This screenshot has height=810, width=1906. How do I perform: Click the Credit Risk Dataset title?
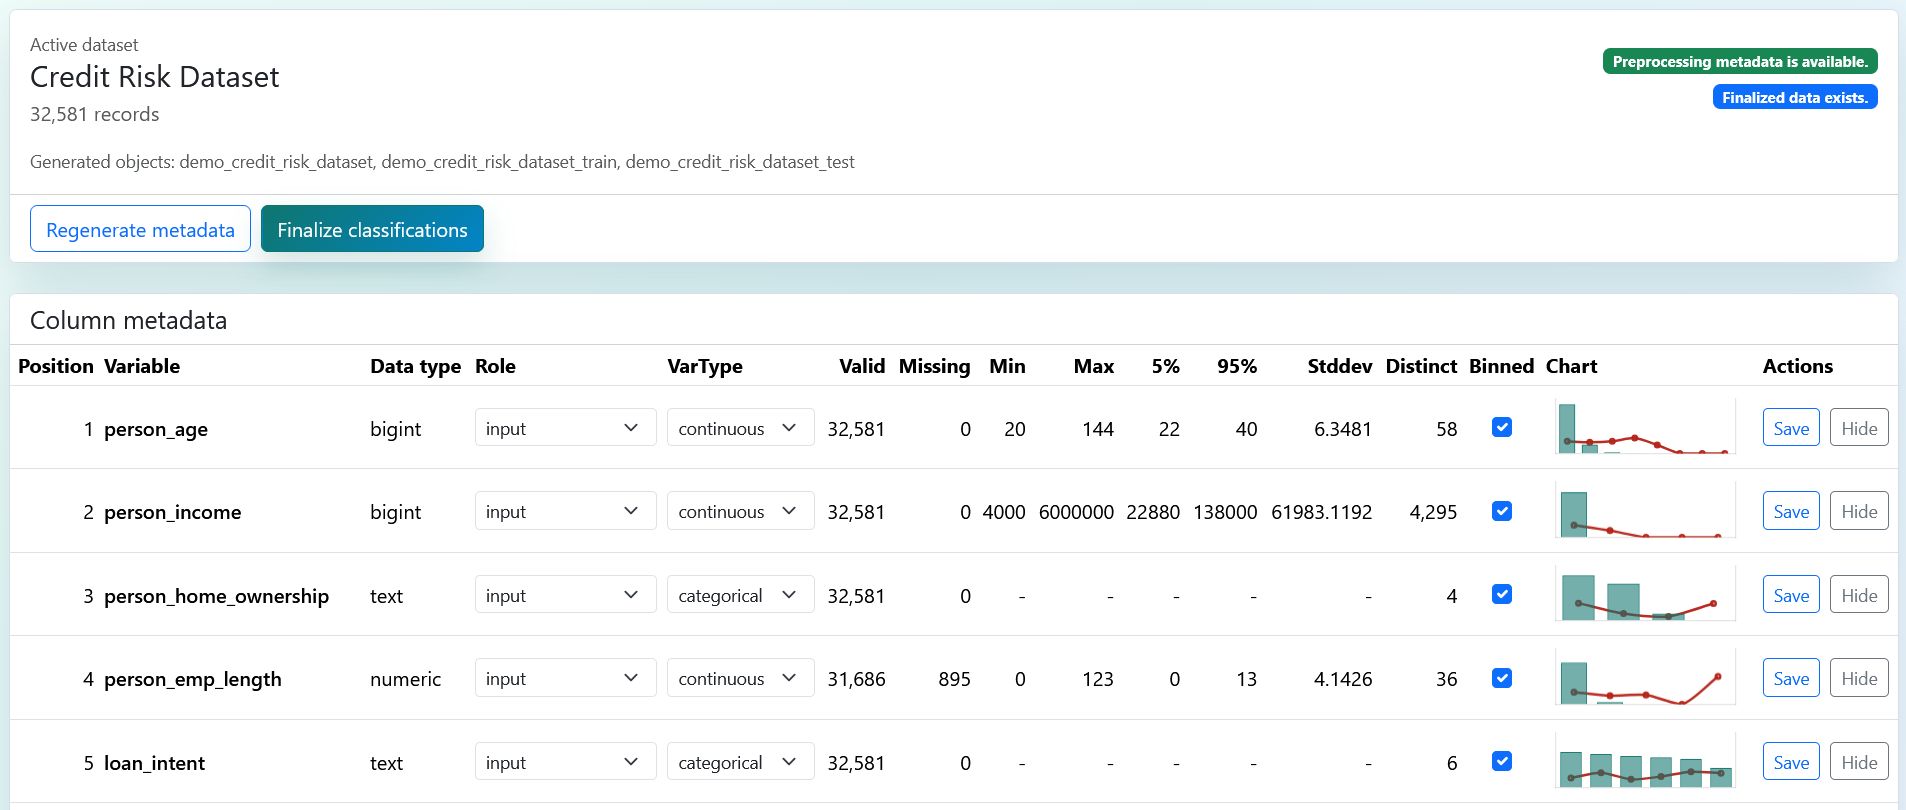(x=154, y=77)
